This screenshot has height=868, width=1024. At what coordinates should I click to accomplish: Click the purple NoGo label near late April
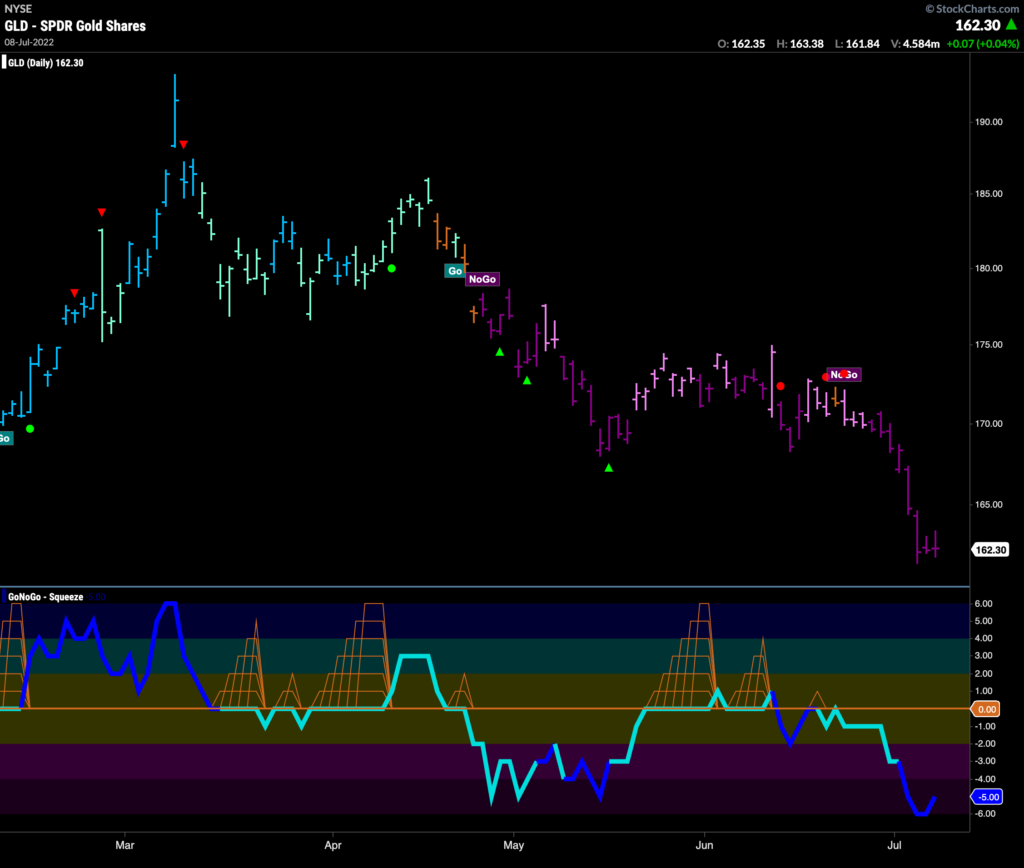pos(482,279)
